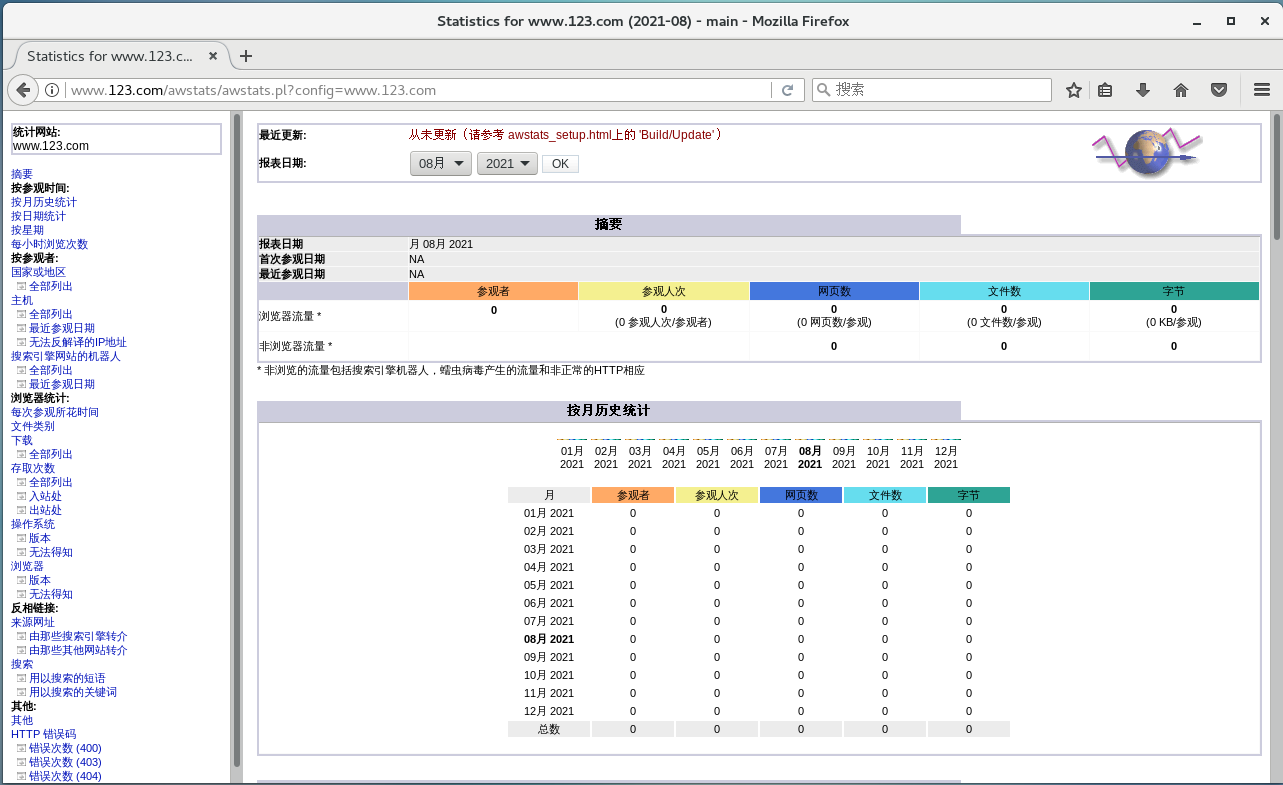Open 错误次数 (404) list icon

[x=21, y=777]
